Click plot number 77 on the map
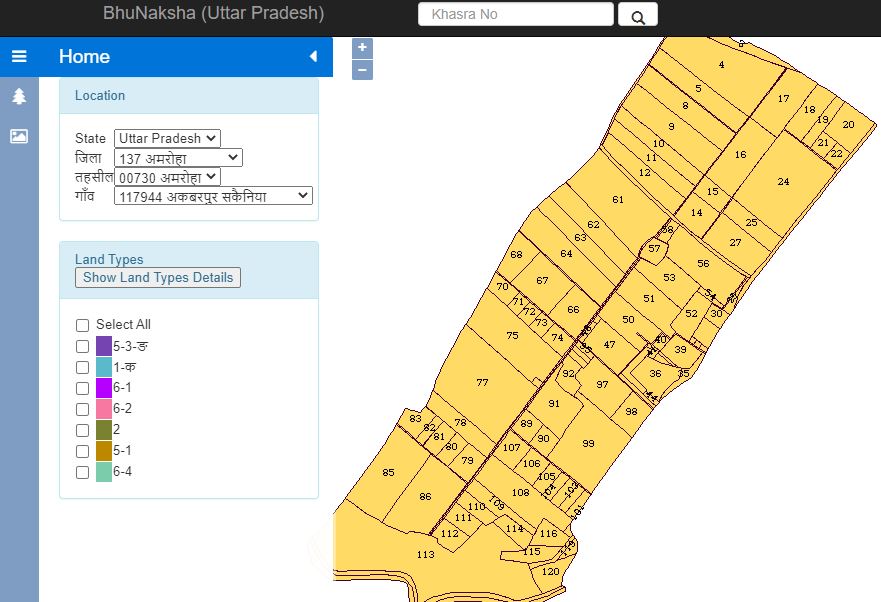This screenshot has width=881, height=602. (481, 382)
